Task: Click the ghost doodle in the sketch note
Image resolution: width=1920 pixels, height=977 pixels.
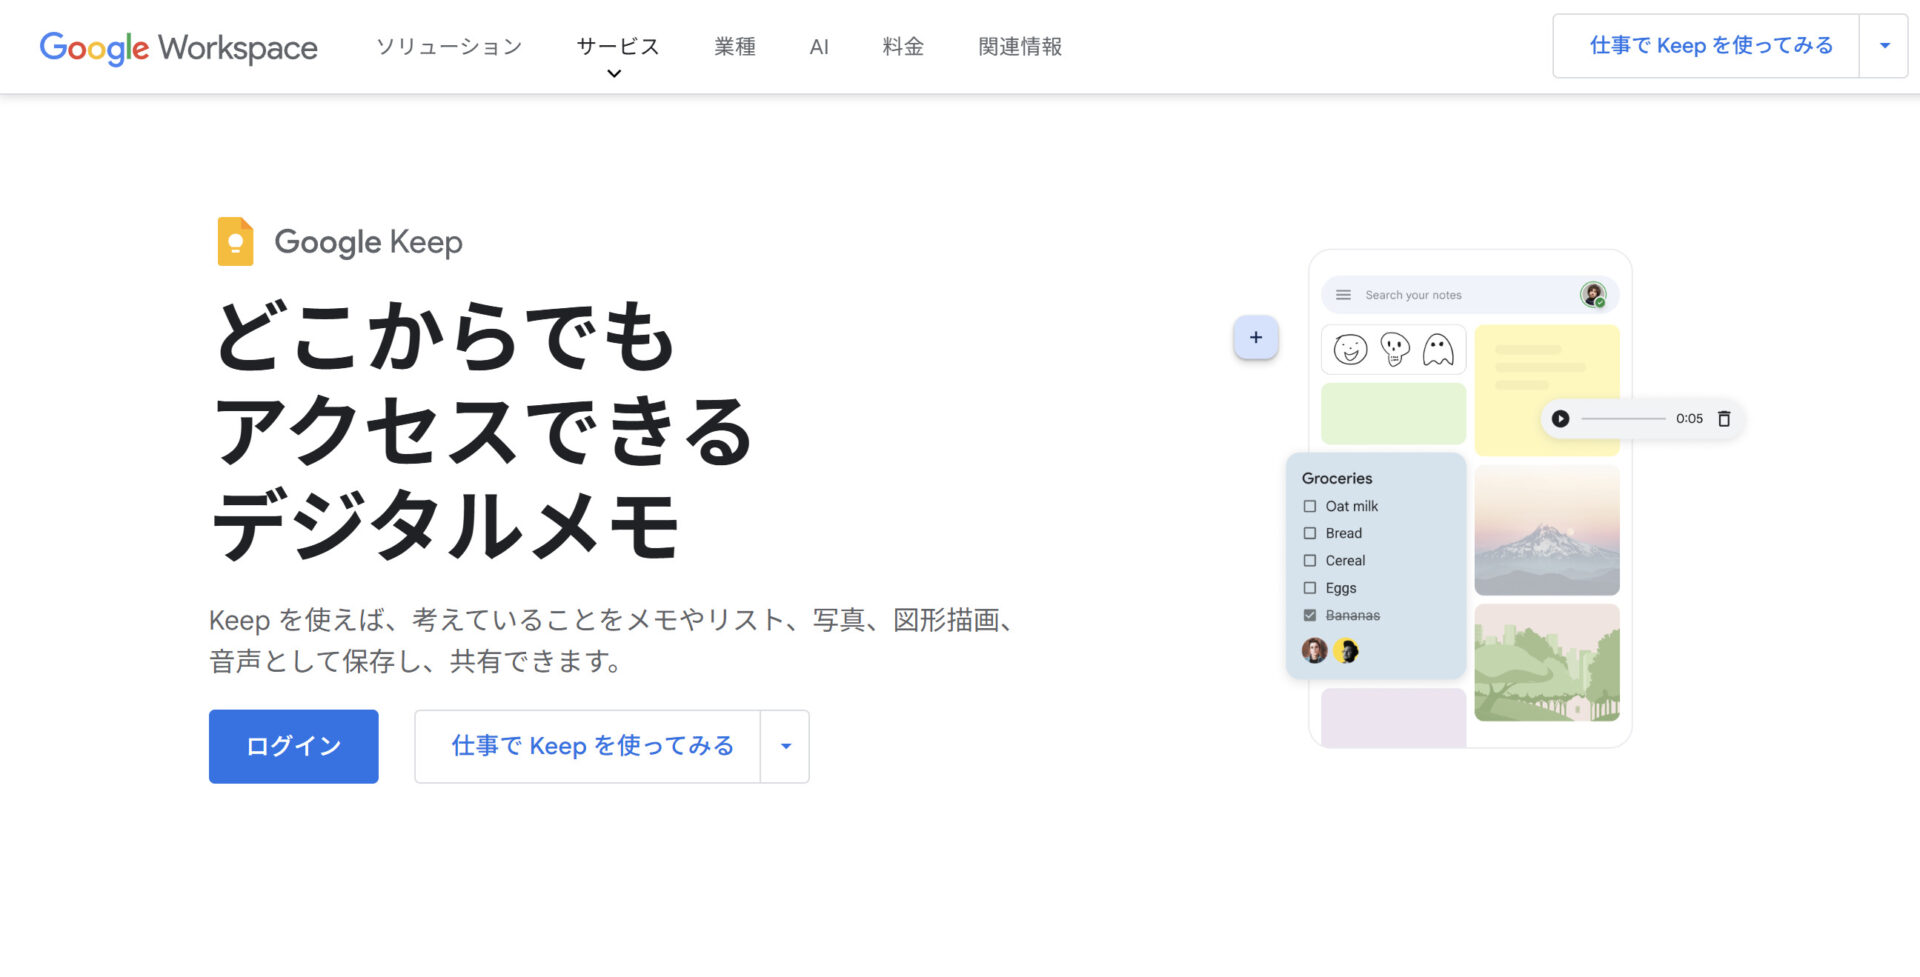Action: (x=1438, y=348)
